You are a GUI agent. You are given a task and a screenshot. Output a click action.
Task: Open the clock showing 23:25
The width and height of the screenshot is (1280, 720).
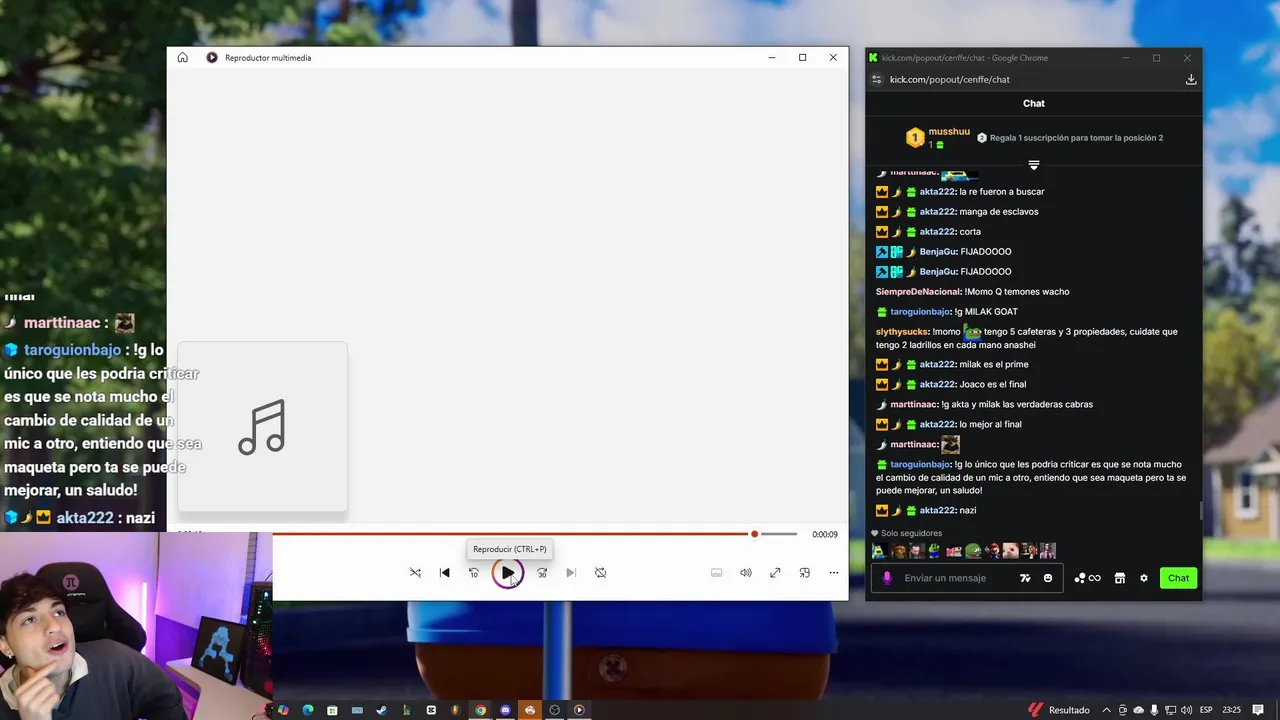pyautogui.click(x=1231, y=710)
